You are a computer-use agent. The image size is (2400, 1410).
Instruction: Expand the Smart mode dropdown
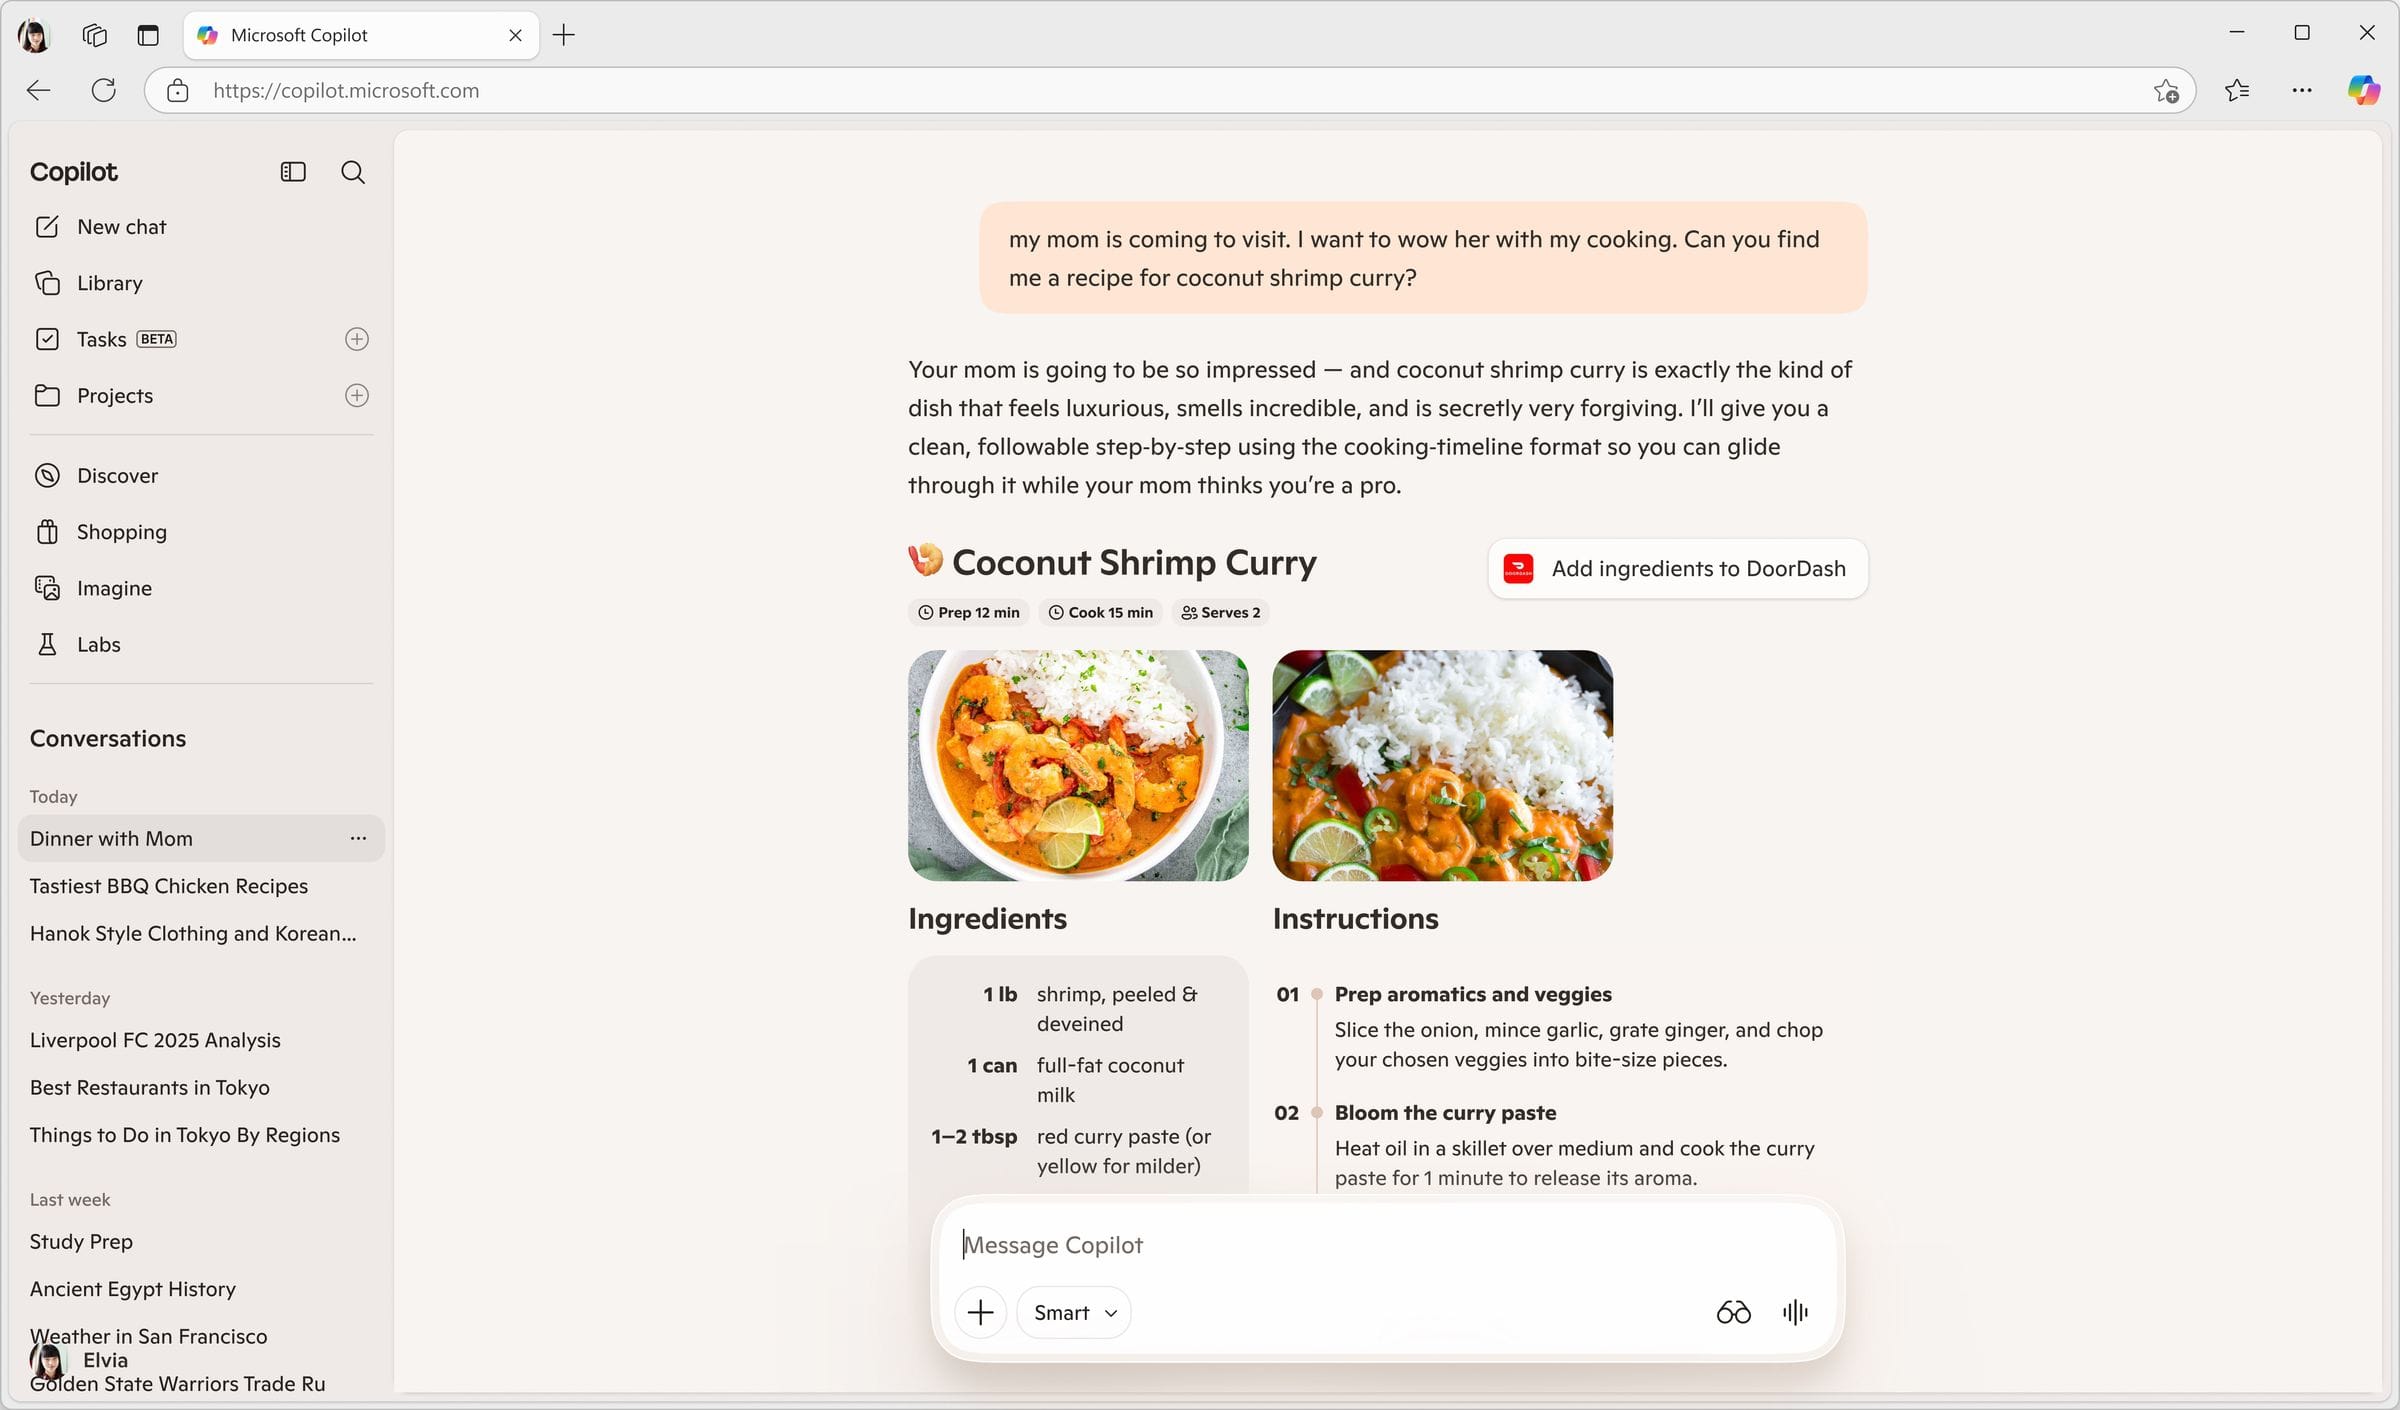[1074, 1312]
